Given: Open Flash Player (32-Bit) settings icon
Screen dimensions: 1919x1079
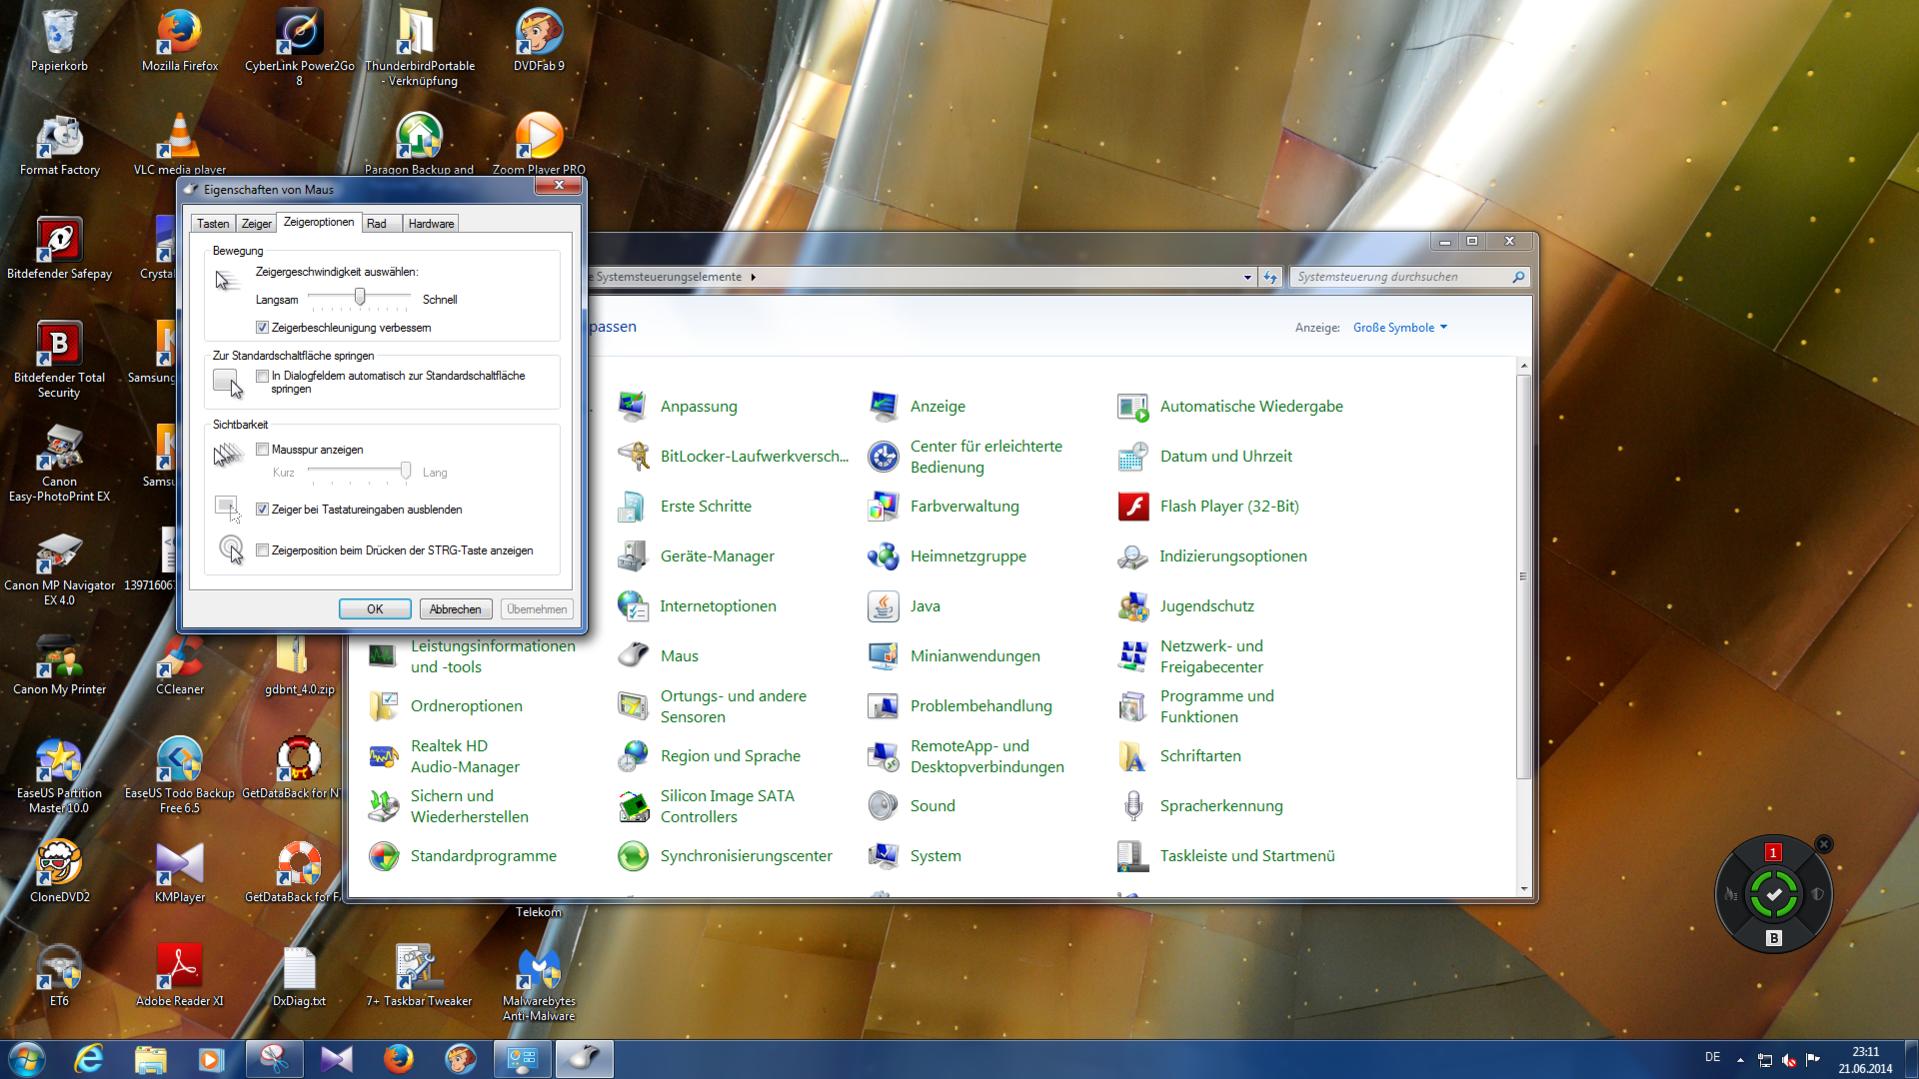Looking at the screenshot, I should 1208,506.
